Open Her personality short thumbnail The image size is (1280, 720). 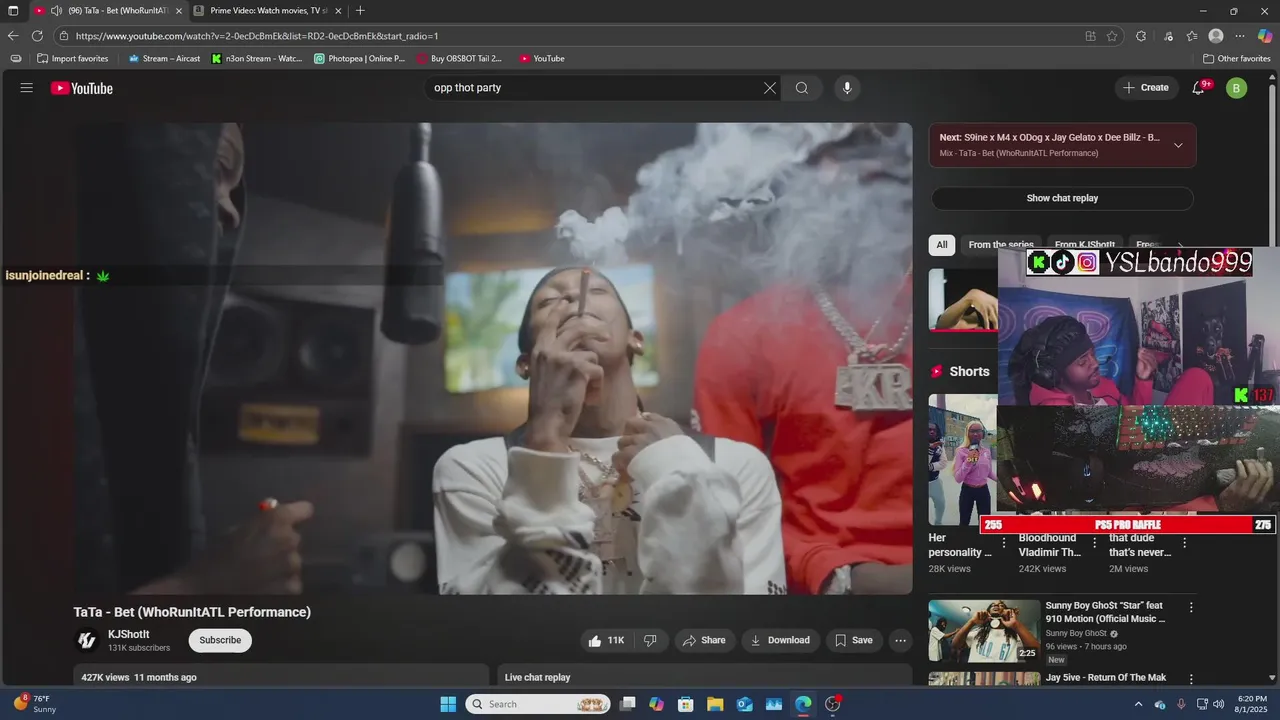click(962, 460)
